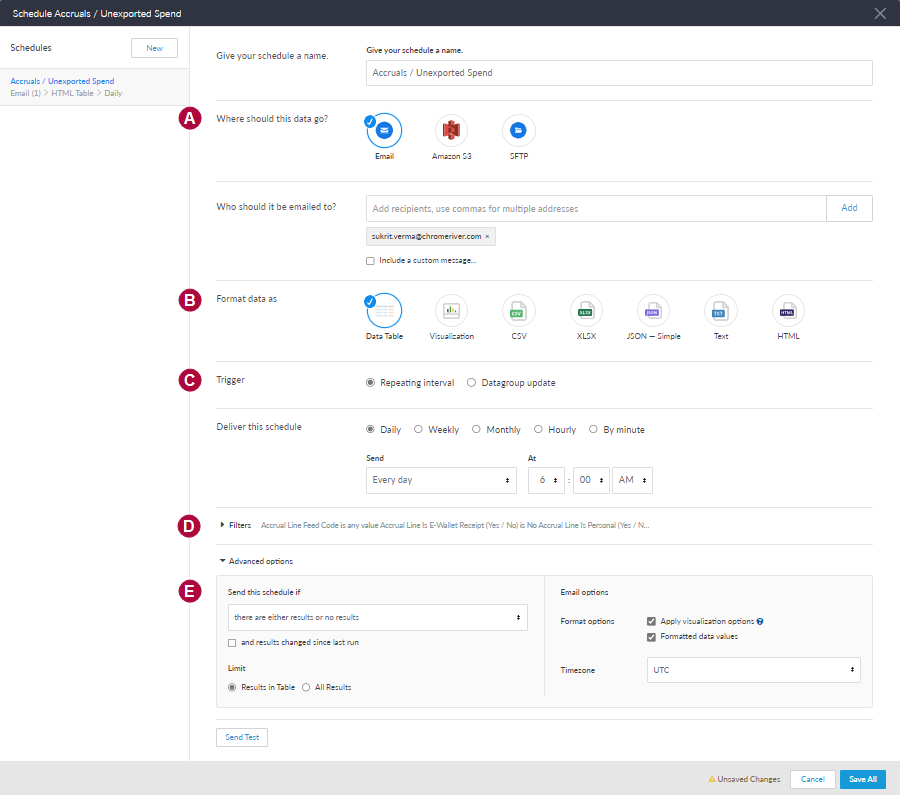Switch the format to HTML
Viewport: 900px width, 795px height.
point(788,310)
